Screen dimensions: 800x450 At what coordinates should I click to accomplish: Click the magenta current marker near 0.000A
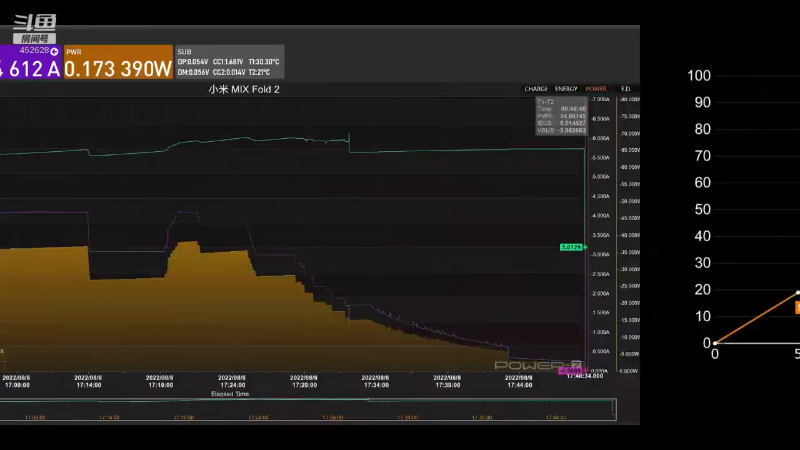(x=570, y=371)
